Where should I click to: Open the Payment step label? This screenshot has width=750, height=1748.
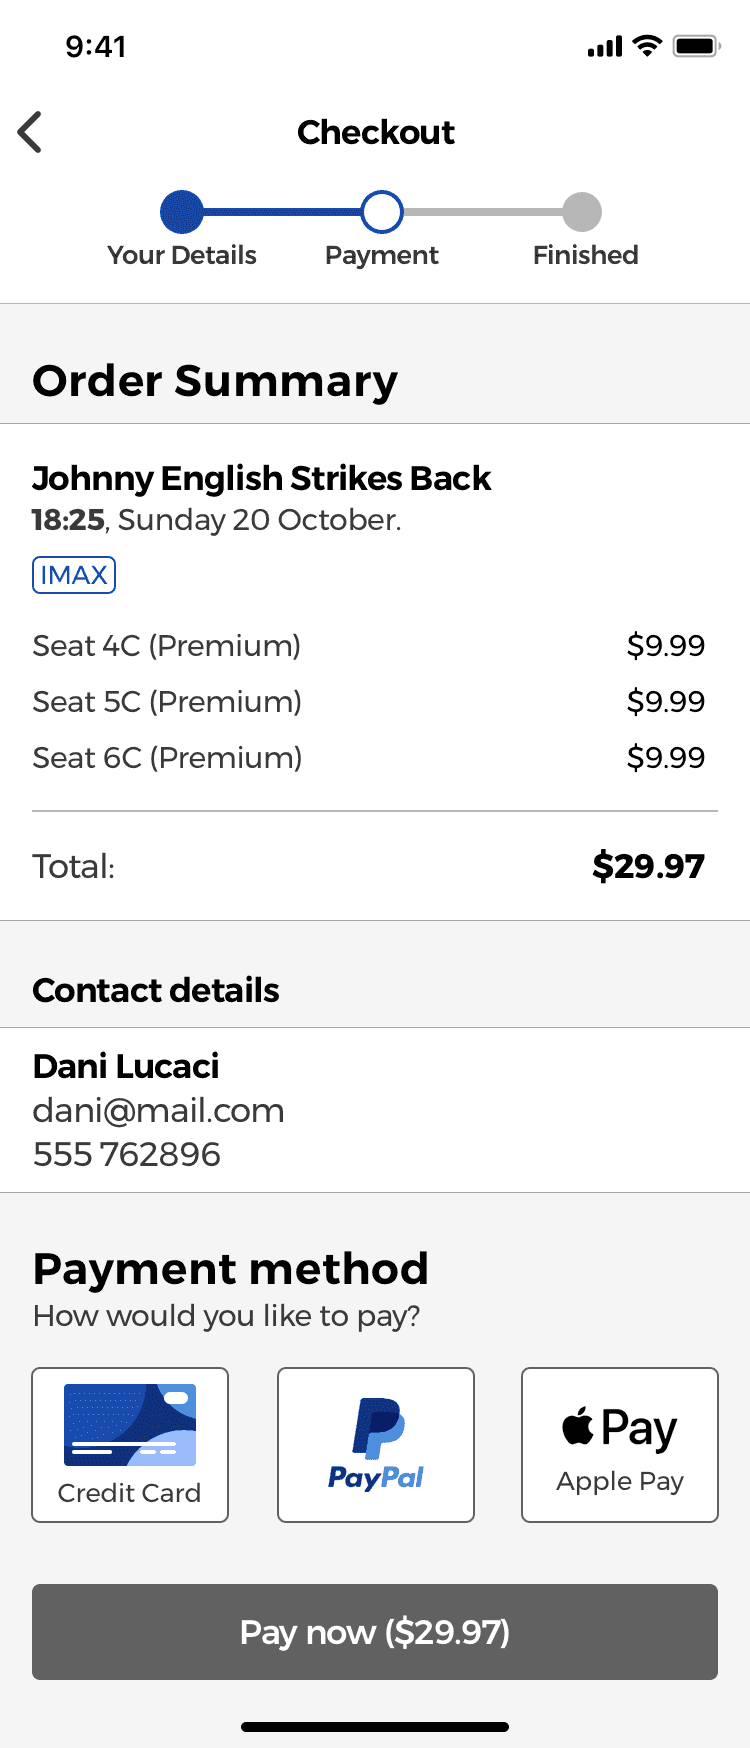coord(382,255)
